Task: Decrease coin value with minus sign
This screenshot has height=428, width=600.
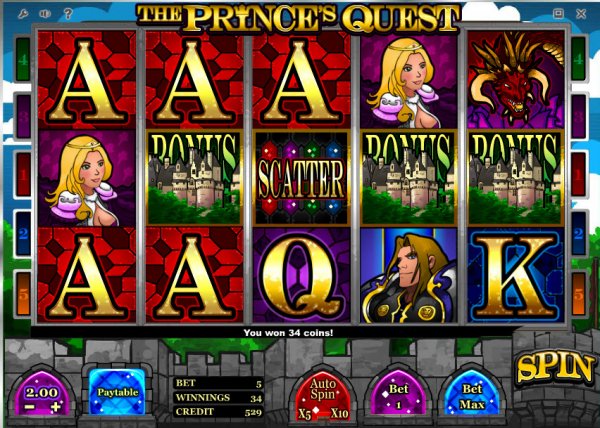Action: tap(29, 406)
